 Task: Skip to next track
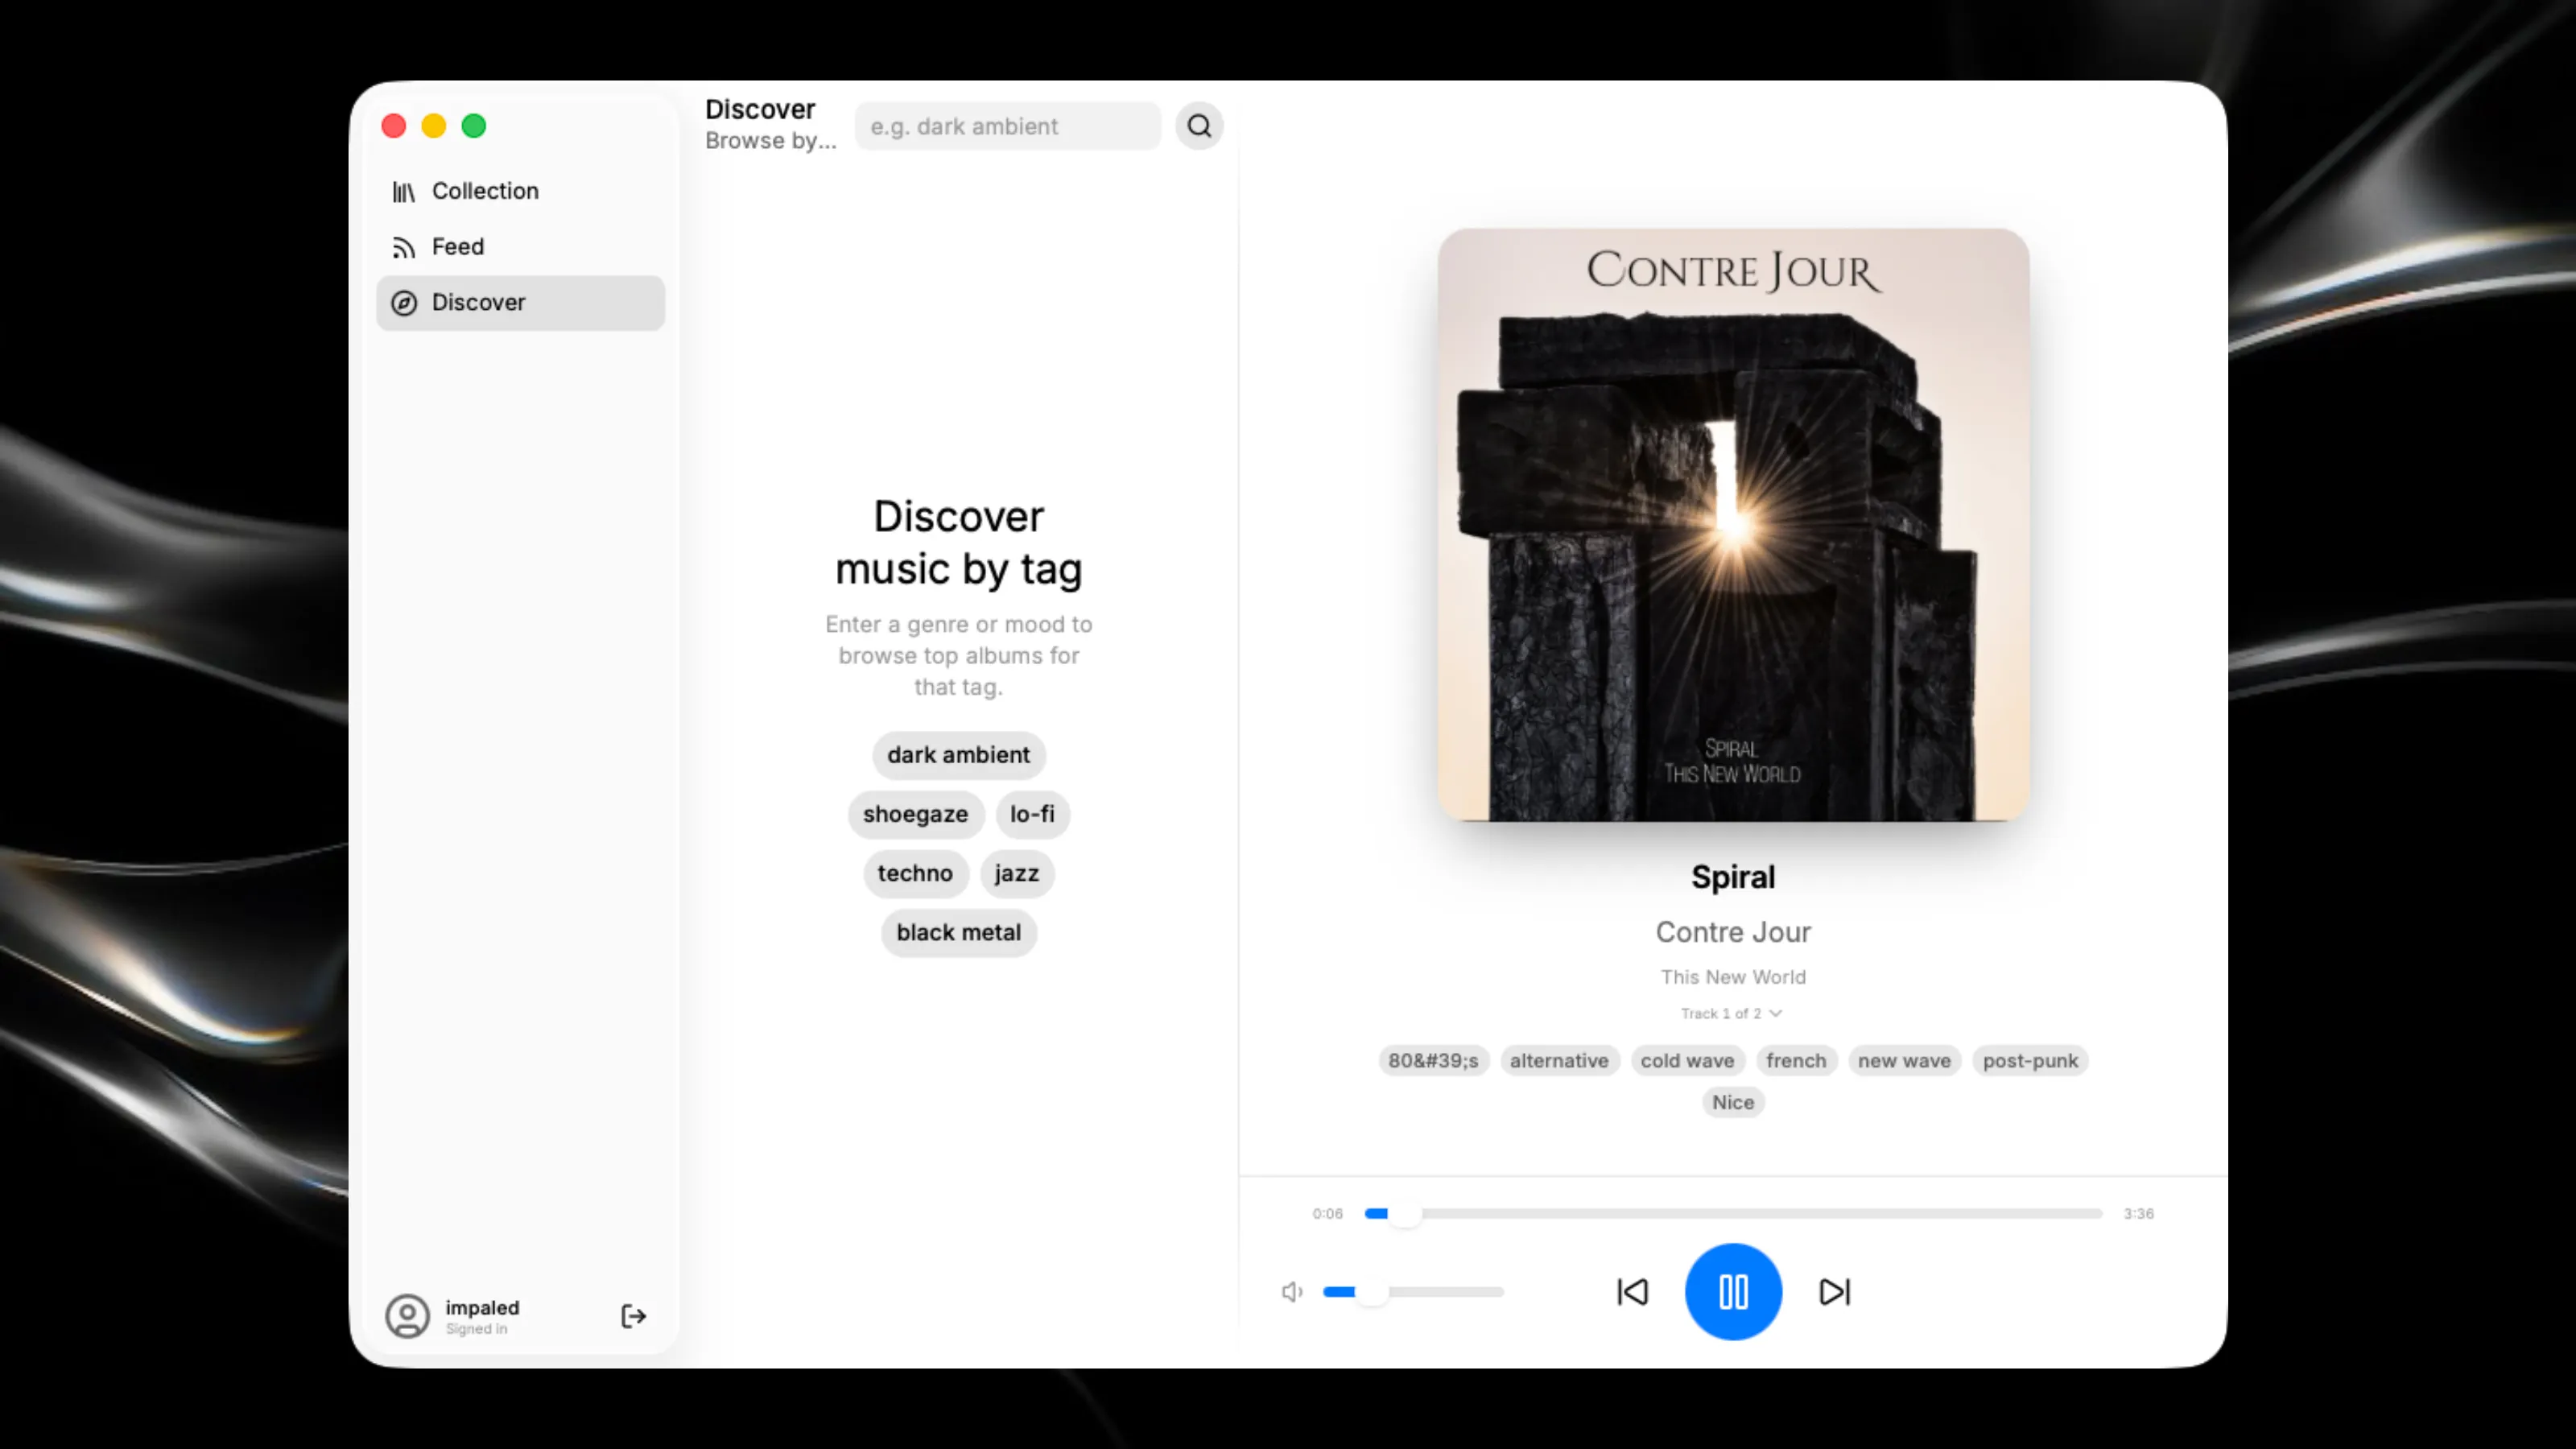[x=1834, y=1292]
